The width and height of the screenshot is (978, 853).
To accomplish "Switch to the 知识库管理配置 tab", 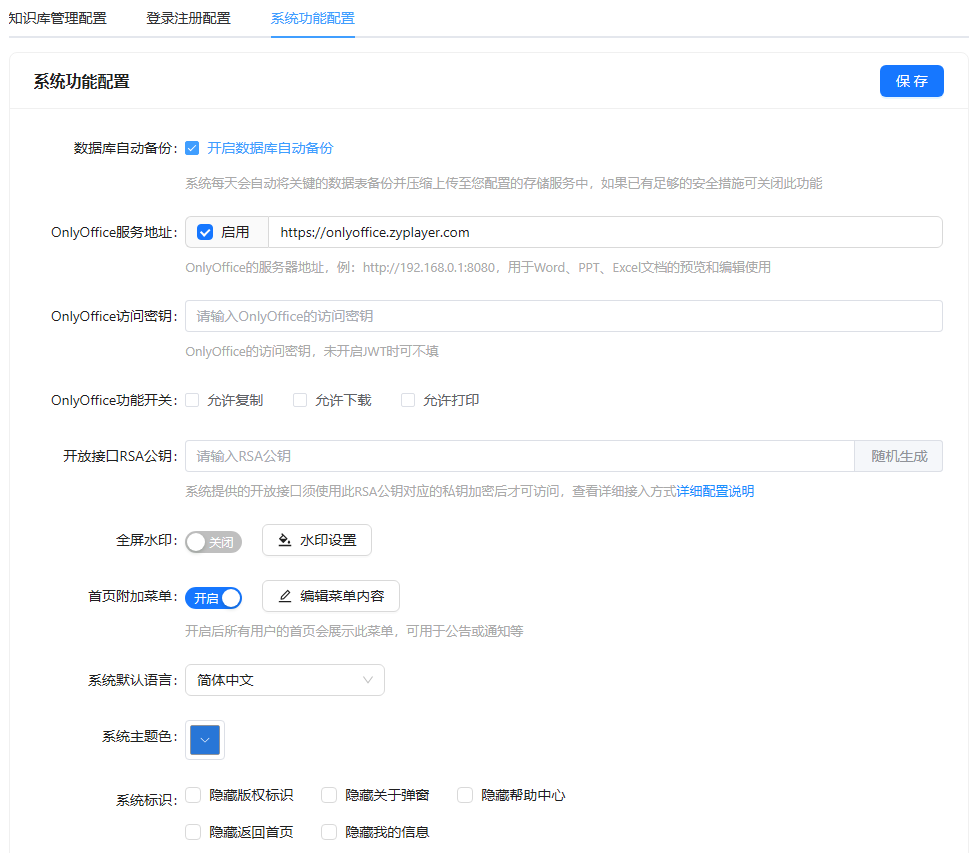I will pyautogui.click(x=57, y=18).
